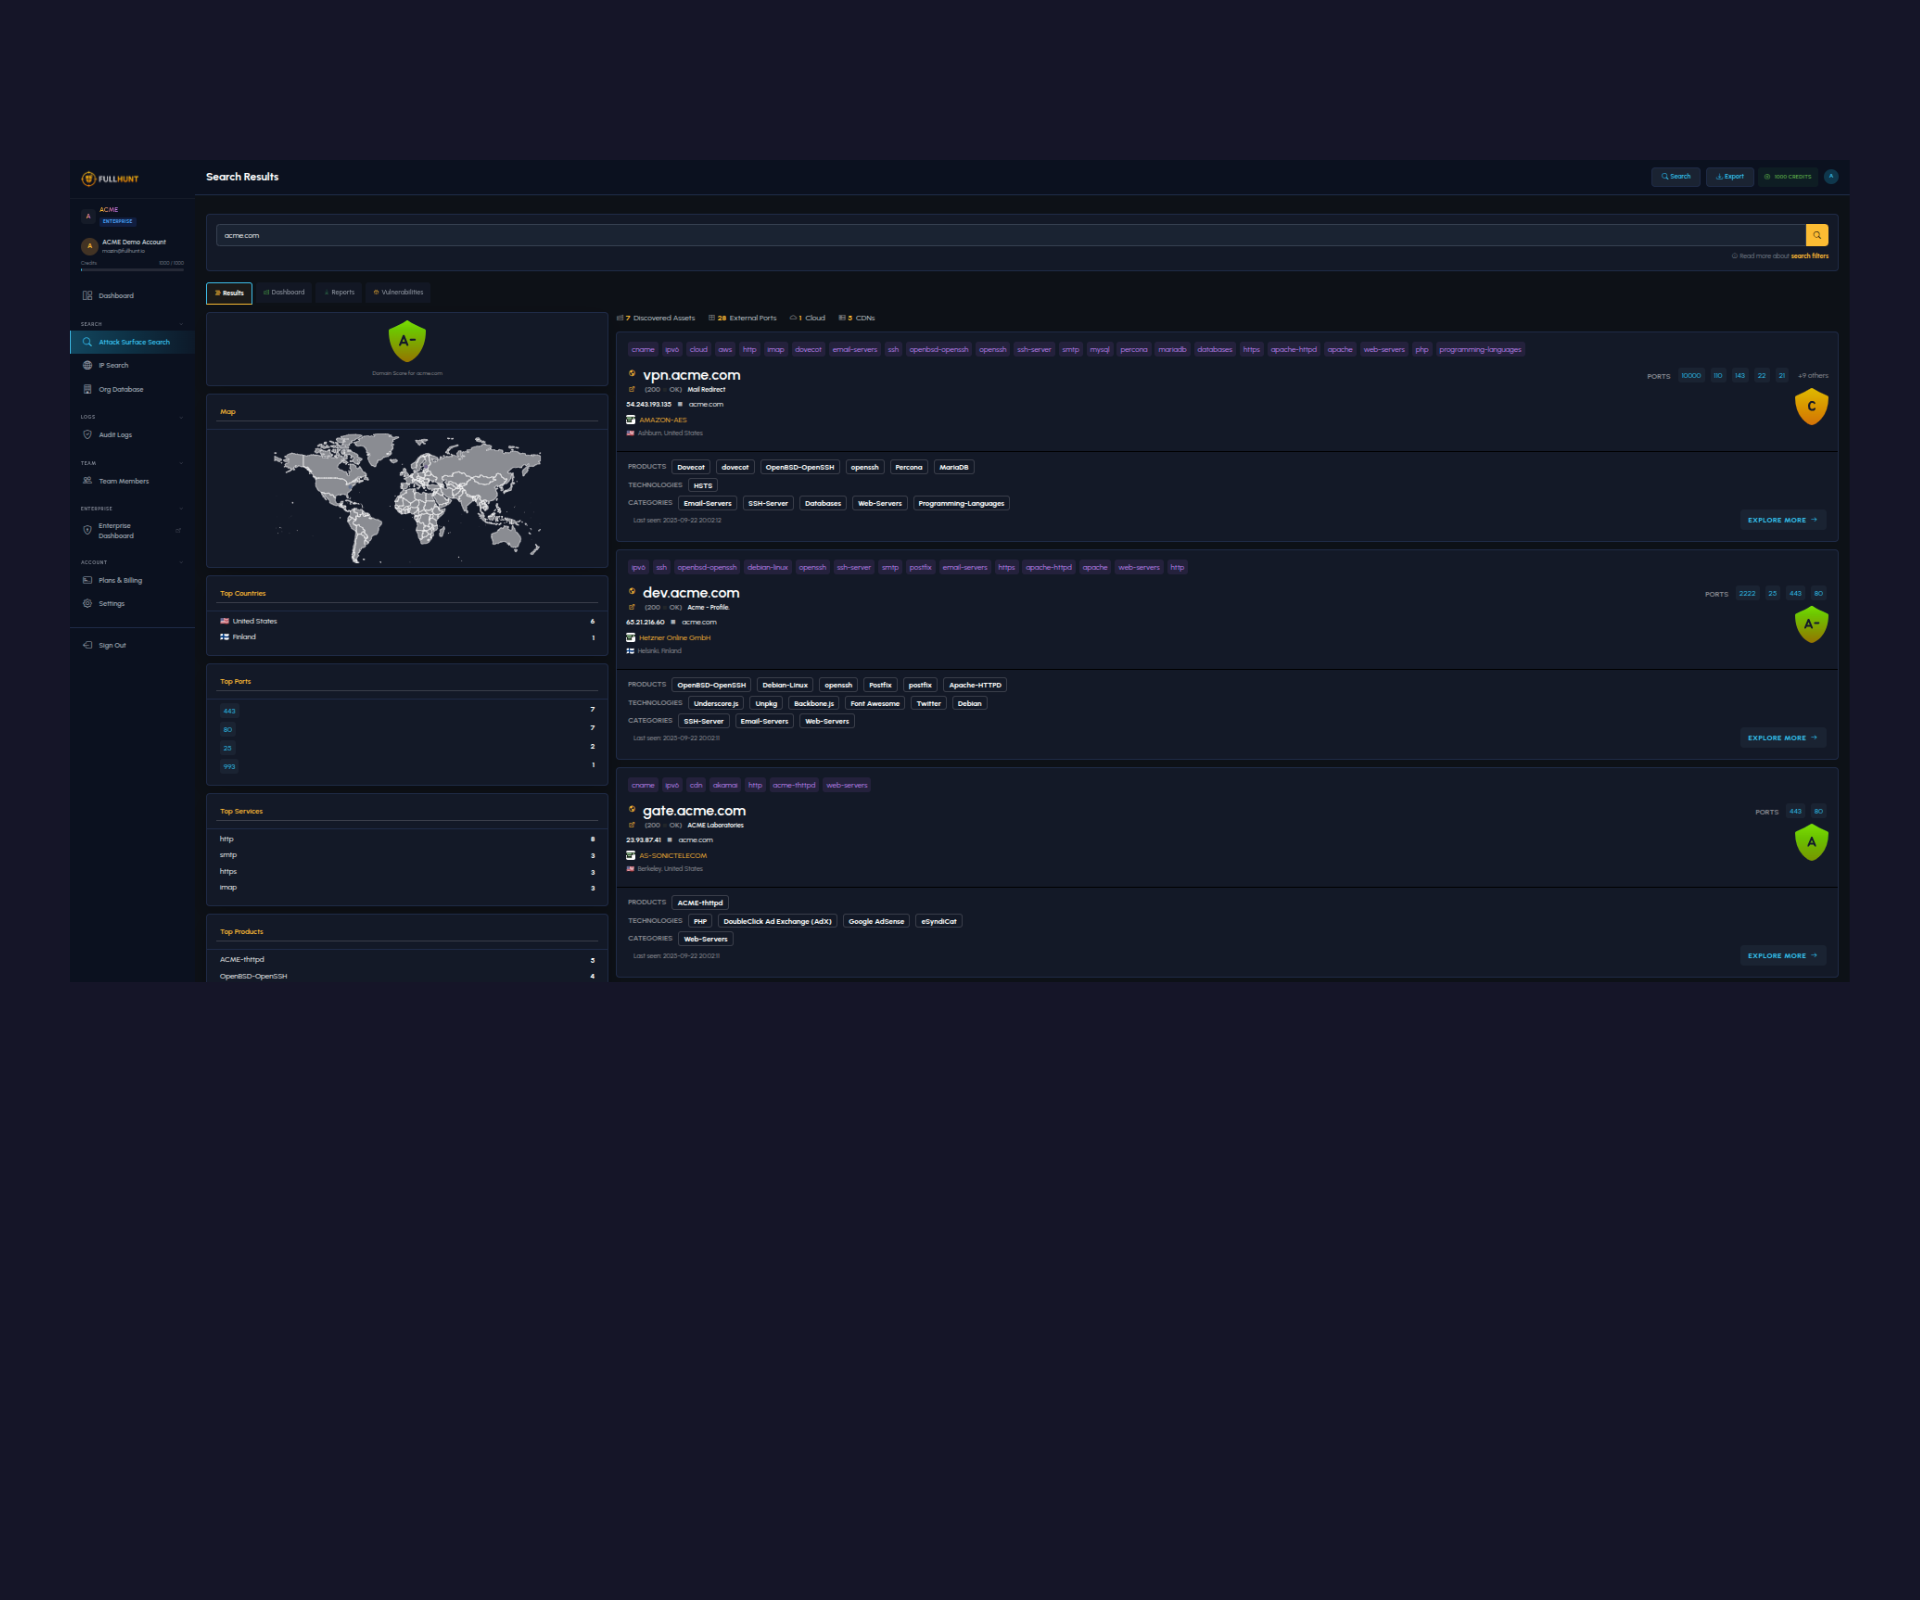Collapse the ACCOUNT sidebar section

pyautogui.click(x=181, y=562)
